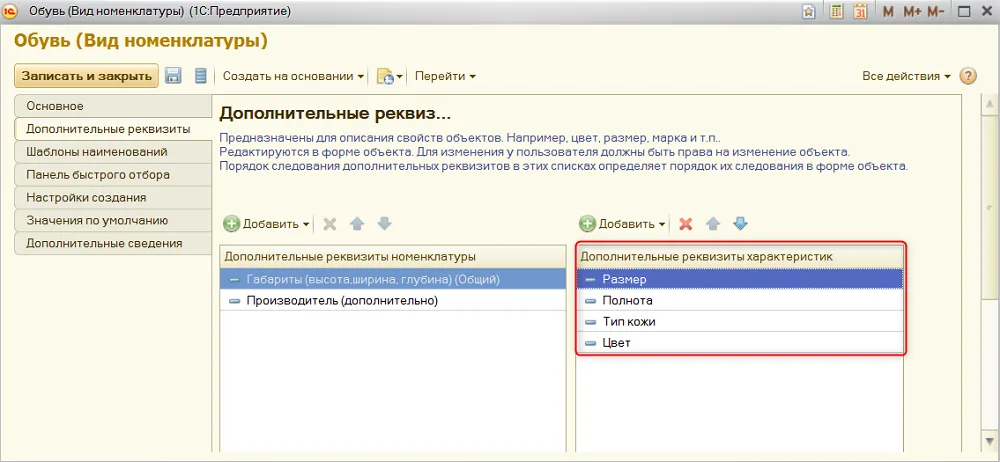
Task: Select the Производитель (дополнительно) row
Action: [393, 301]
